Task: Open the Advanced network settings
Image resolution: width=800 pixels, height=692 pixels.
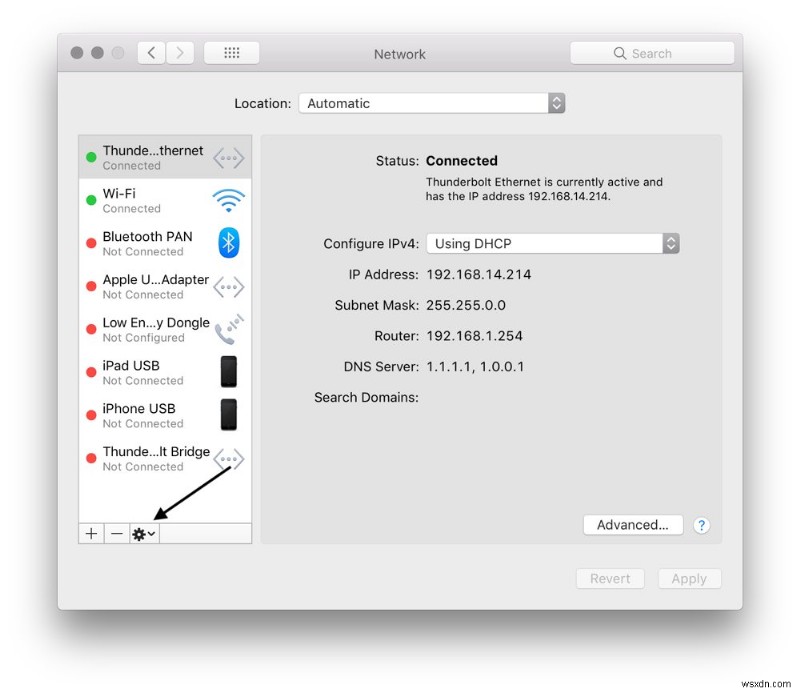Action: pyautogui.click(x=632, y=524)
